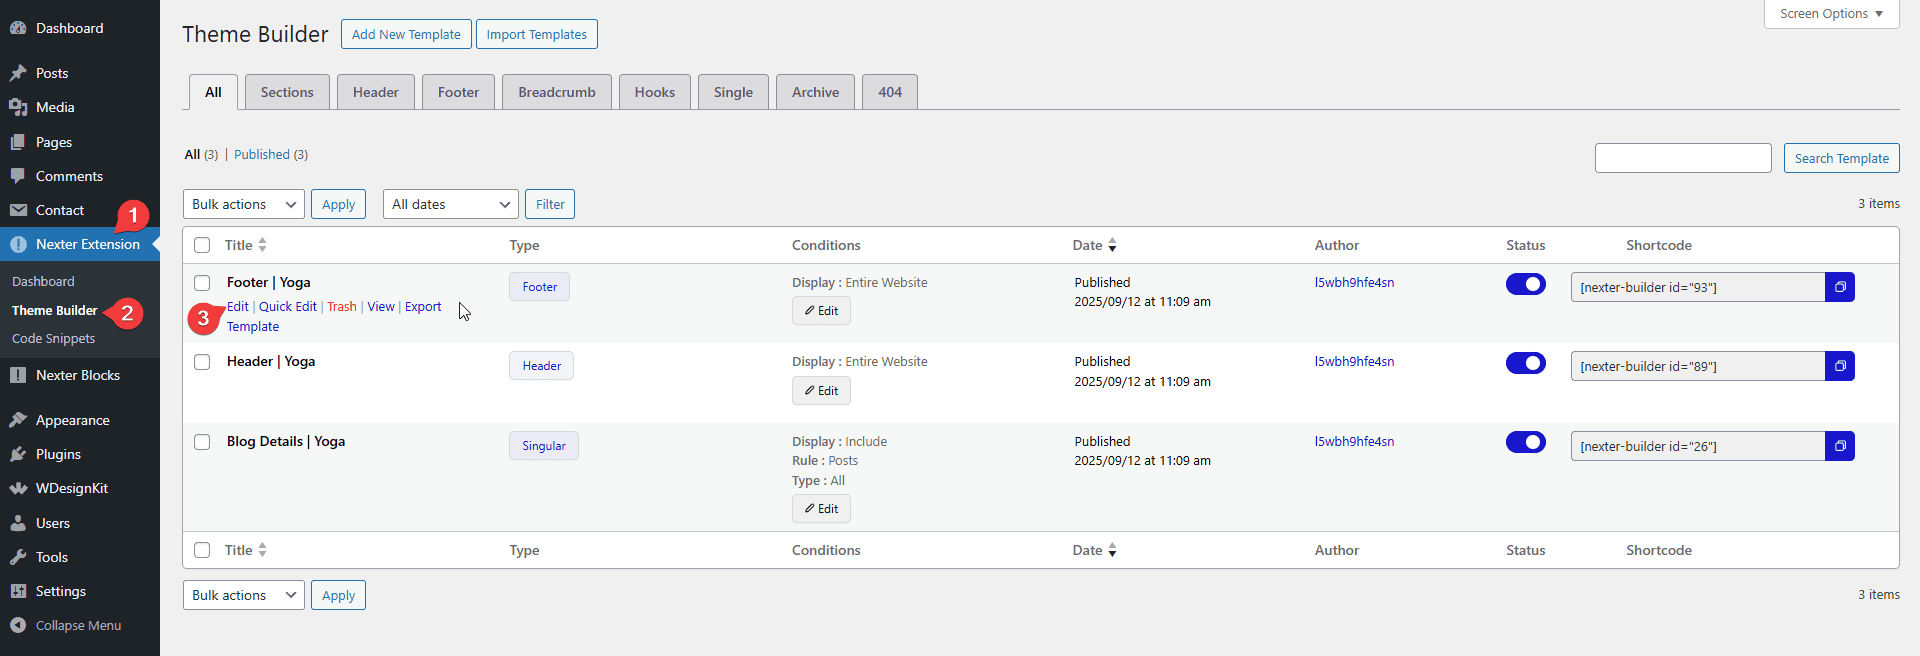Open Nexter Blocks in the sidebar

click(x=77, y=375)
